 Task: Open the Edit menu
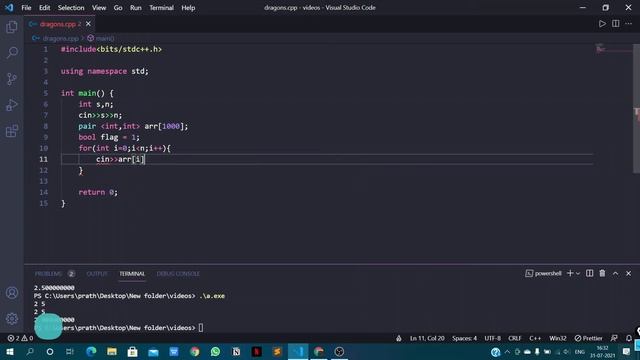pyautogui.click(x=44, y=8)
